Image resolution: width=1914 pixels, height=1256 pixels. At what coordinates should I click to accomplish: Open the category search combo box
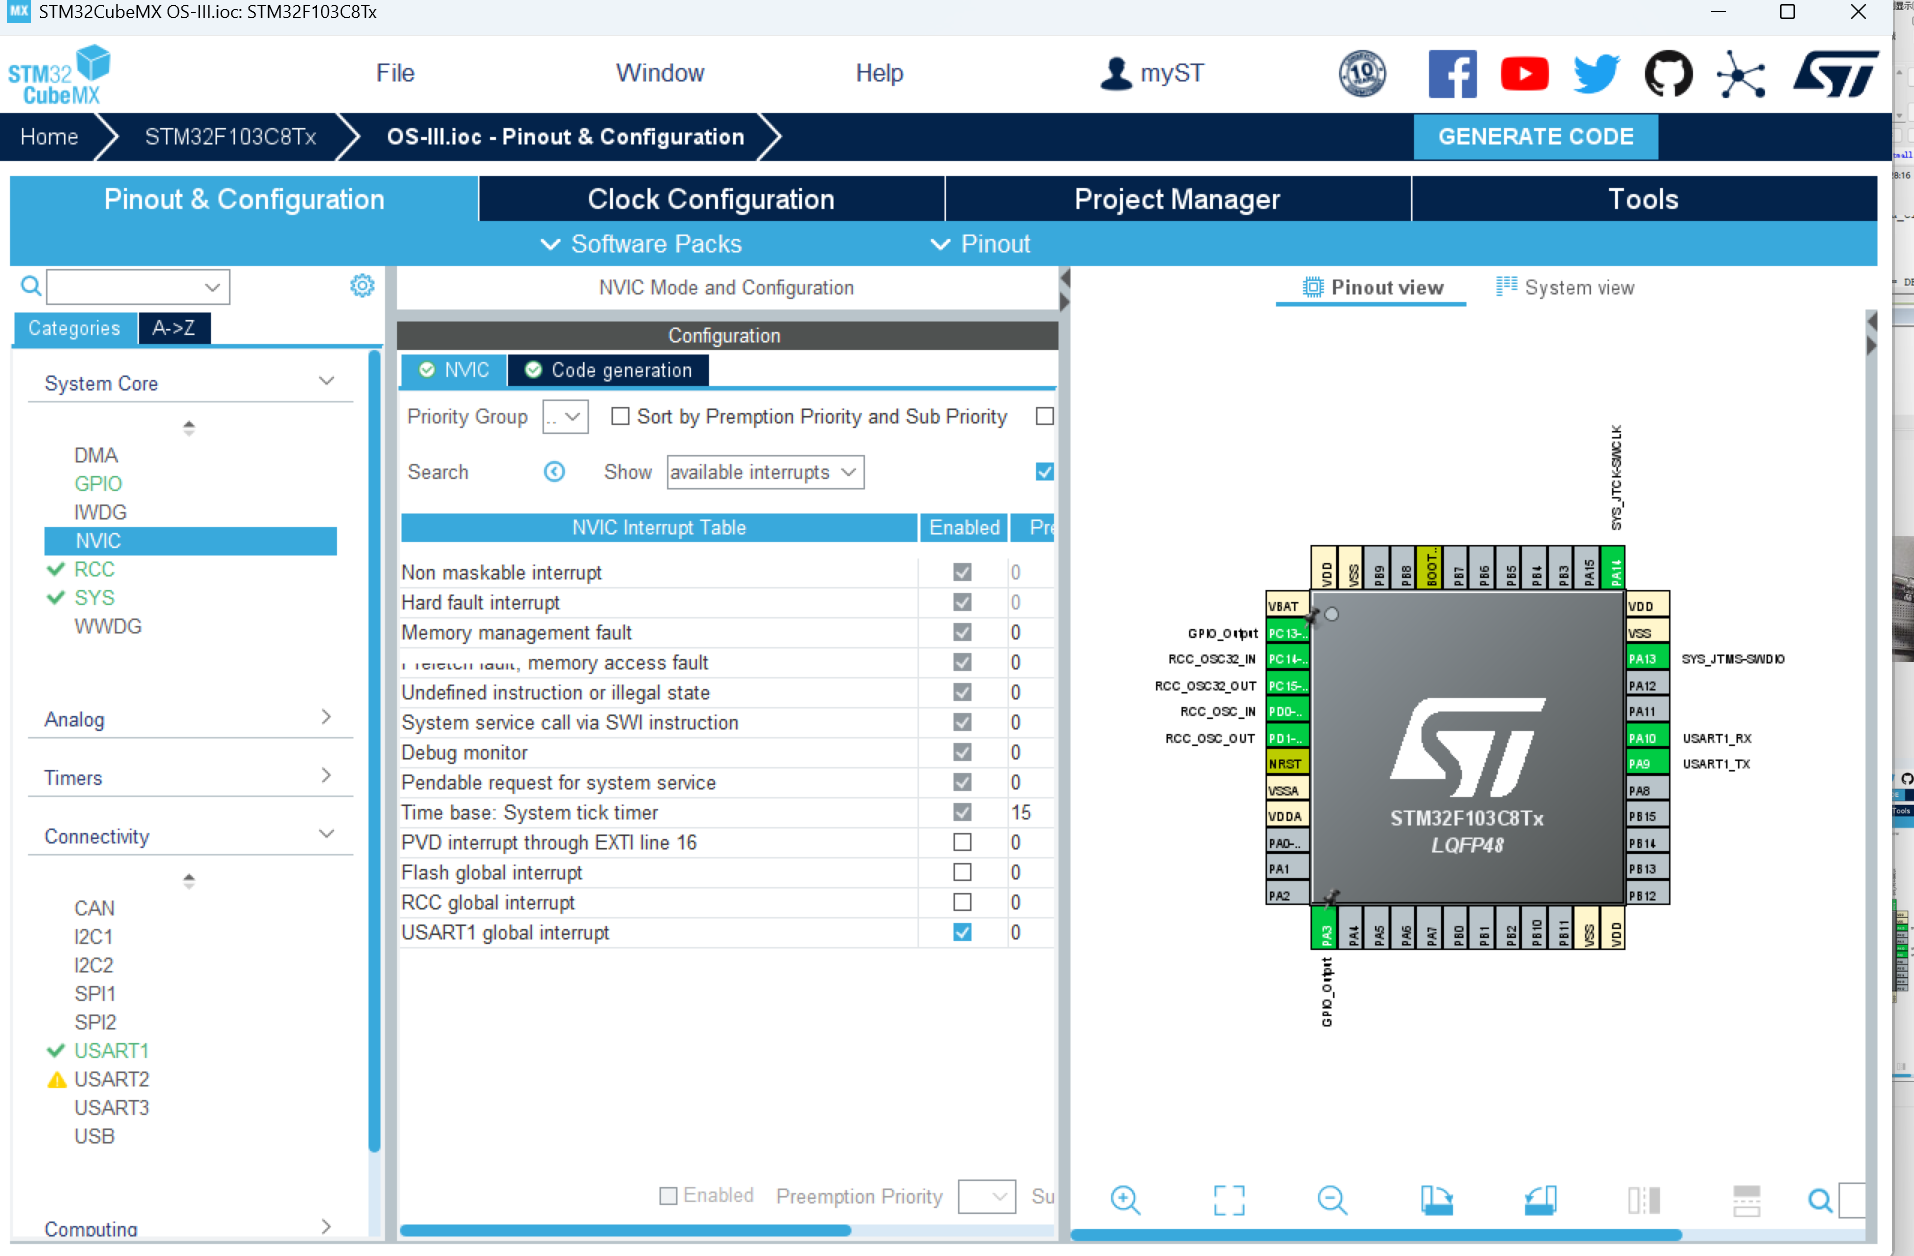click(138, 287)
